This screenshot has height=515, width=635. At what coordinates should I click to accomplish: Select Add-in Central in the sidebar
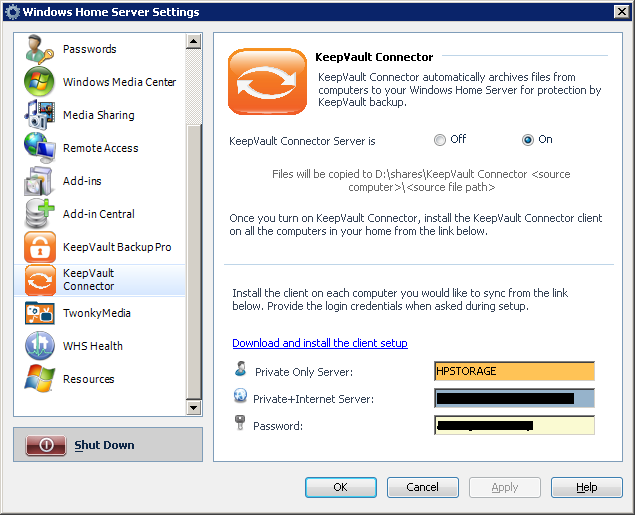99,214
